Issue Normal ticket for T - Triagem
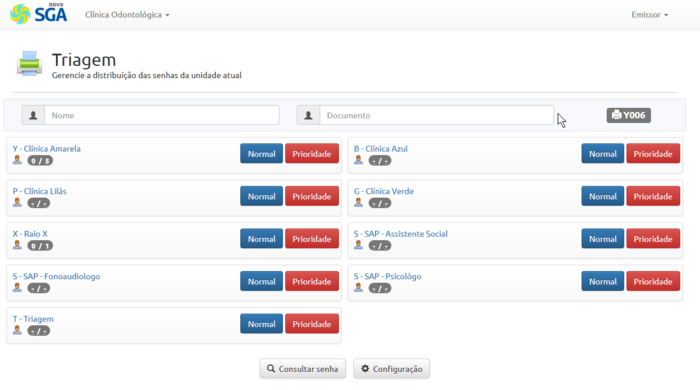 pos(261,324)
